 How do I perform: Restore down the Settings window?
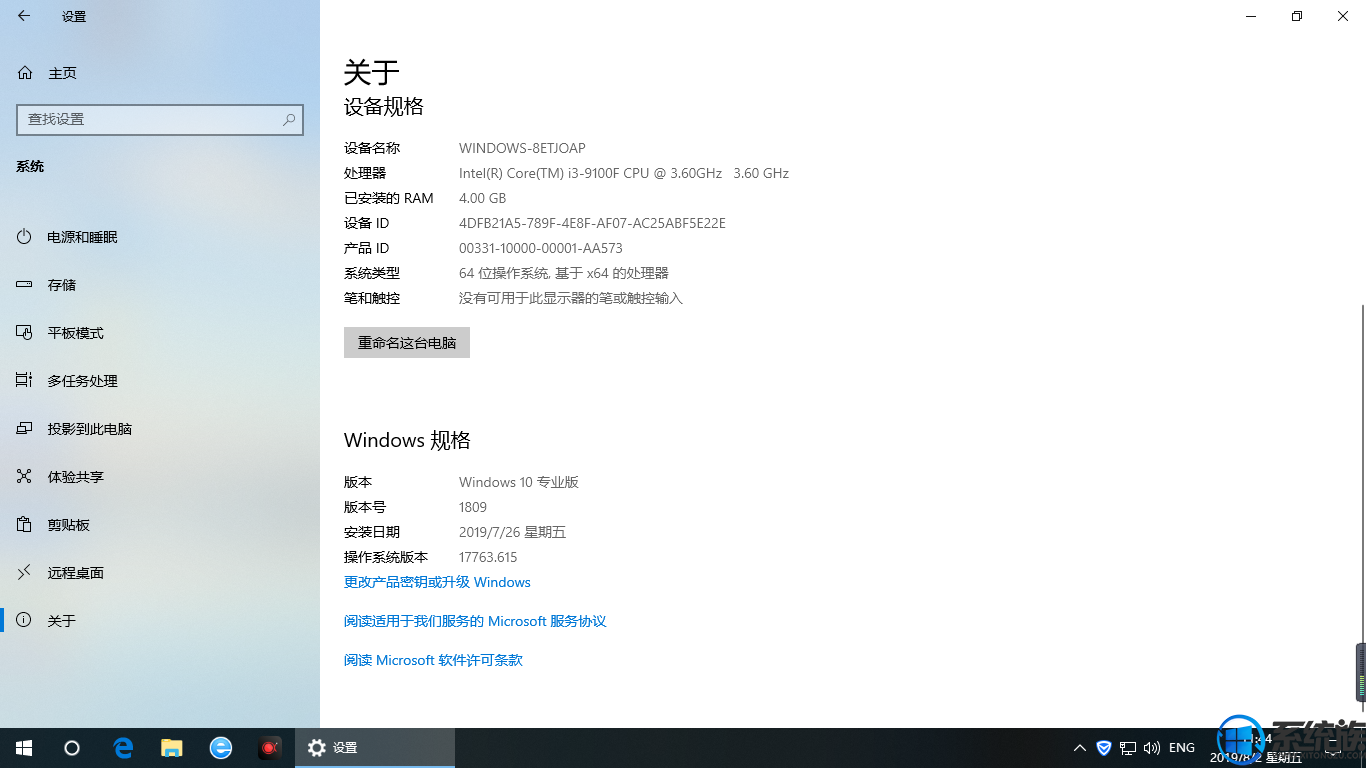coord(1297,16)
